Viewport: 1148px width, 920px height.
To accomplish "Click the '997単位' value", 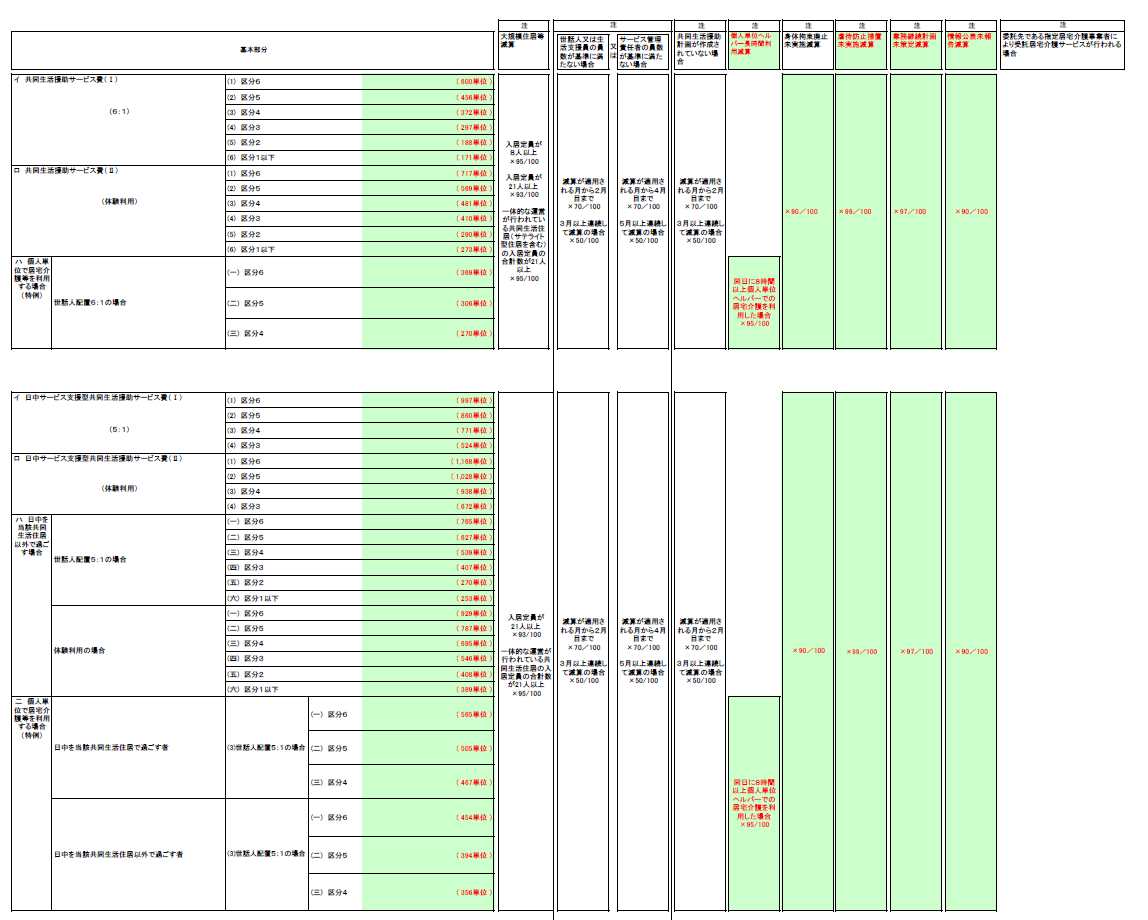I will point(474,400).
